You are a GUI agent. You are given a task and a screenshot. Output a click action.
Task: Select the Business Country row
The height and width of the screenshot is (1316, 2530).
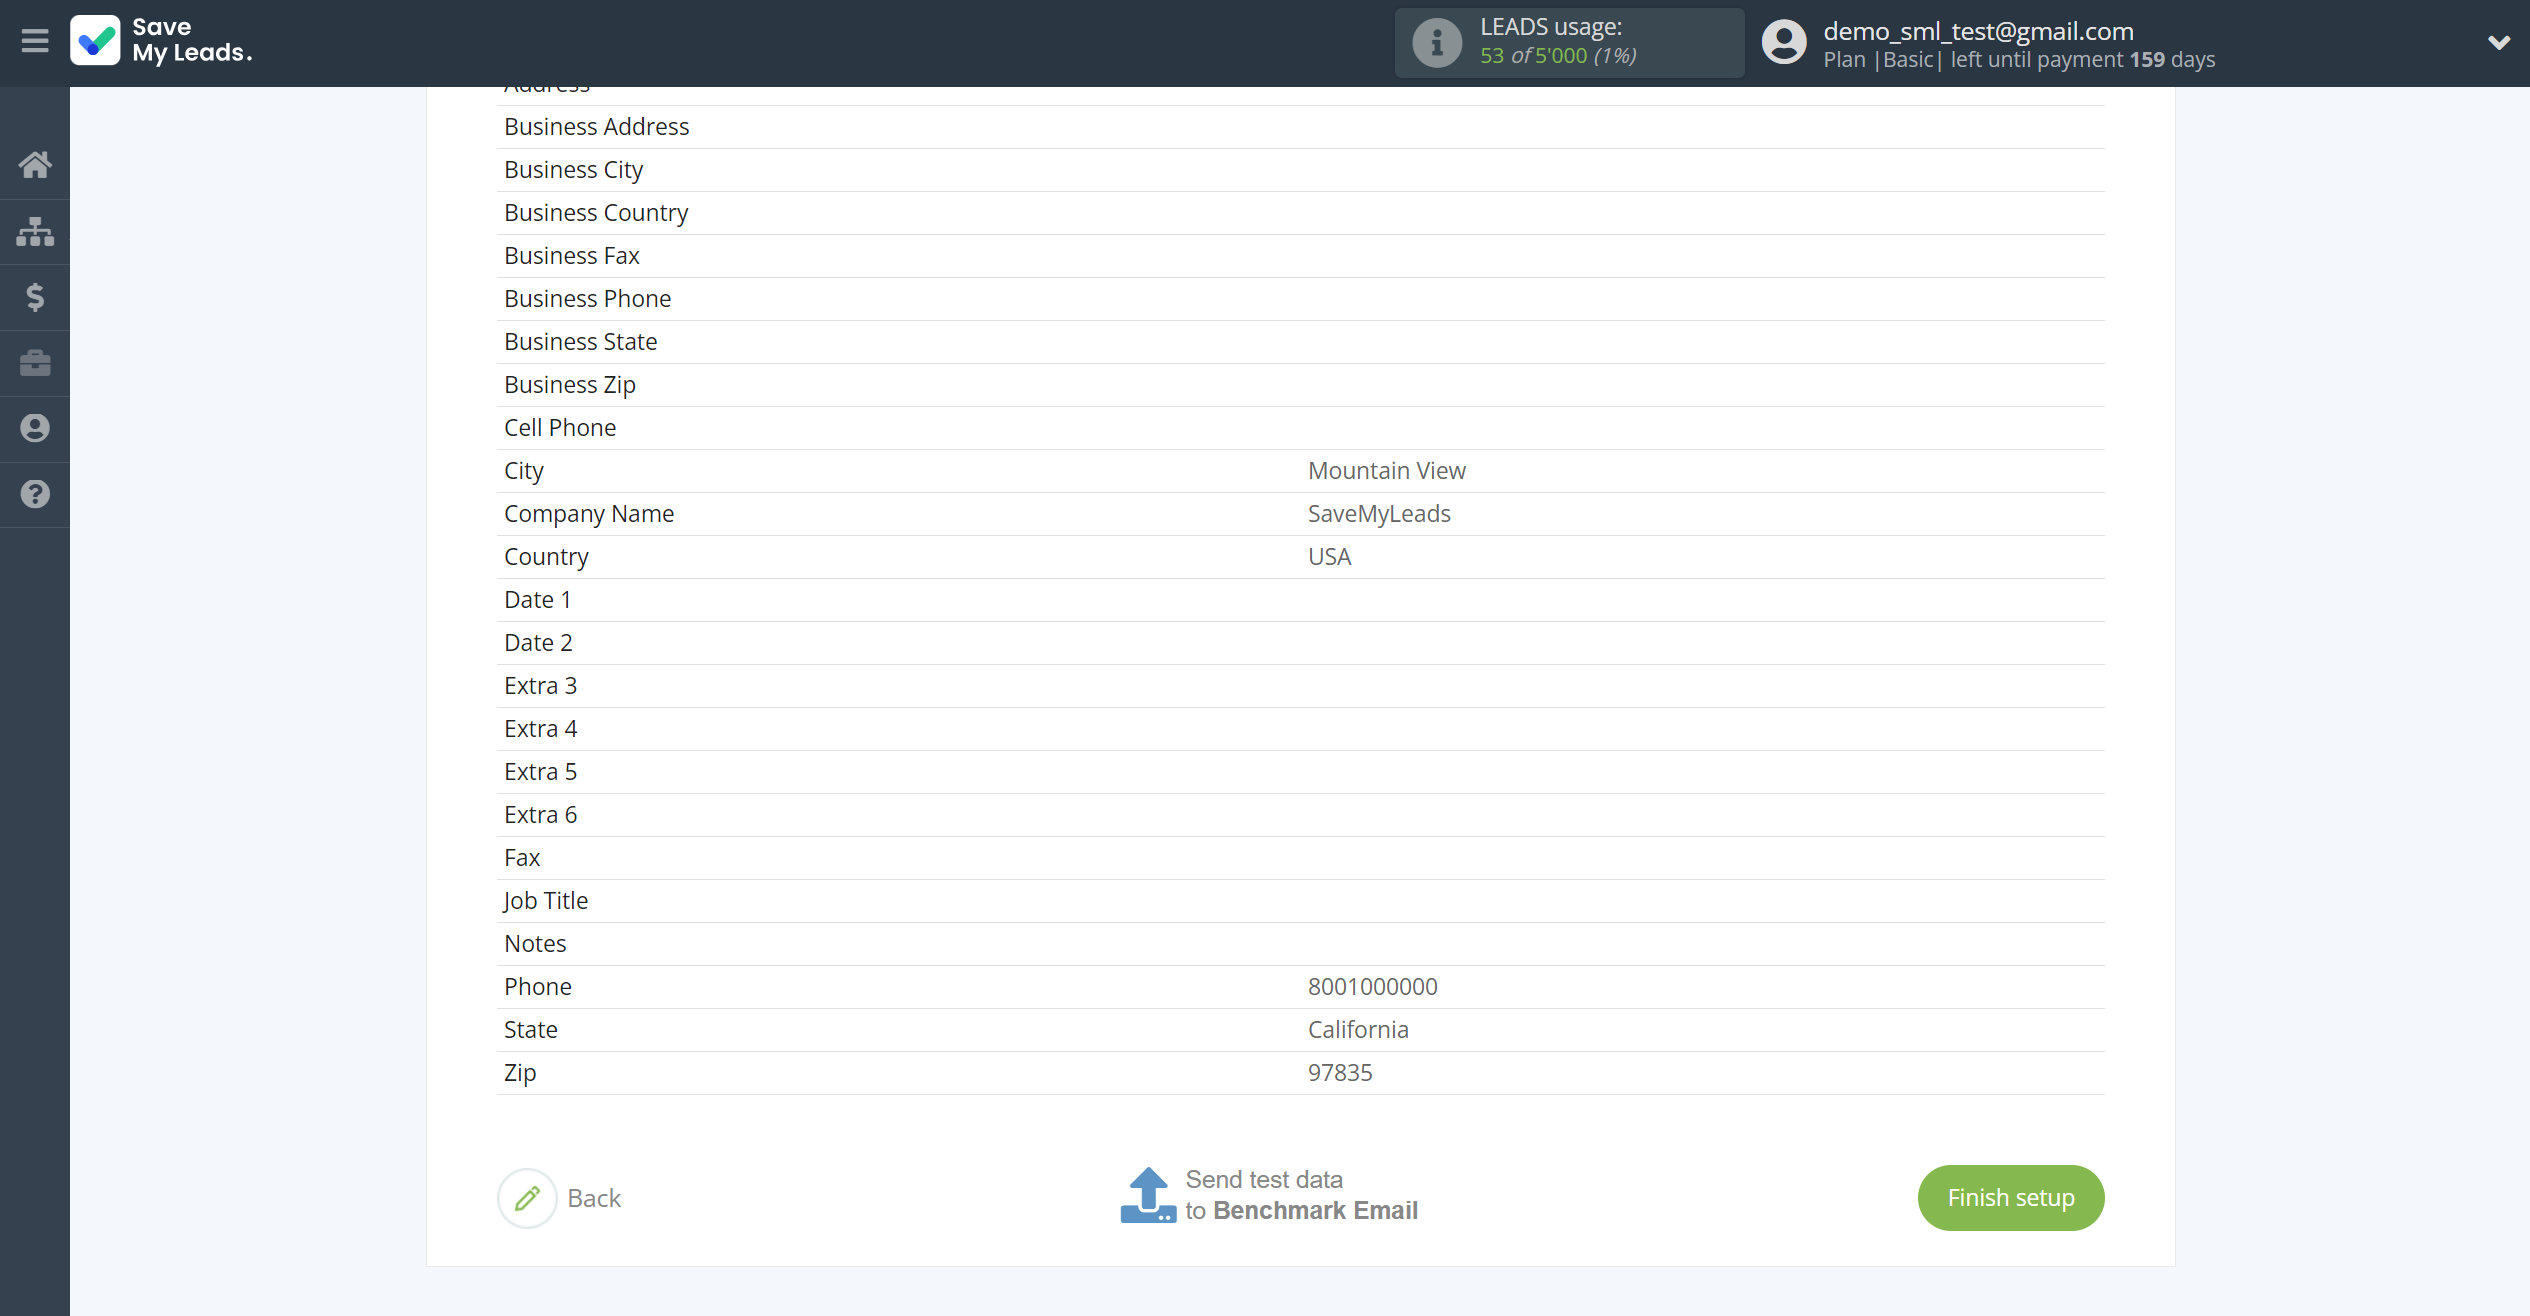[x=1300, y=213]
